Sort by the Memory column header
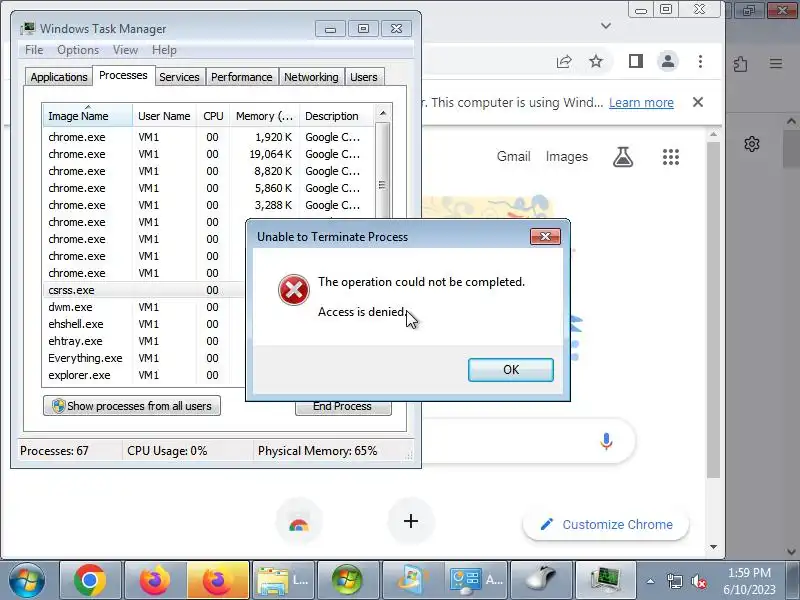This screenshot has width=800, height=600. (264, 116)
